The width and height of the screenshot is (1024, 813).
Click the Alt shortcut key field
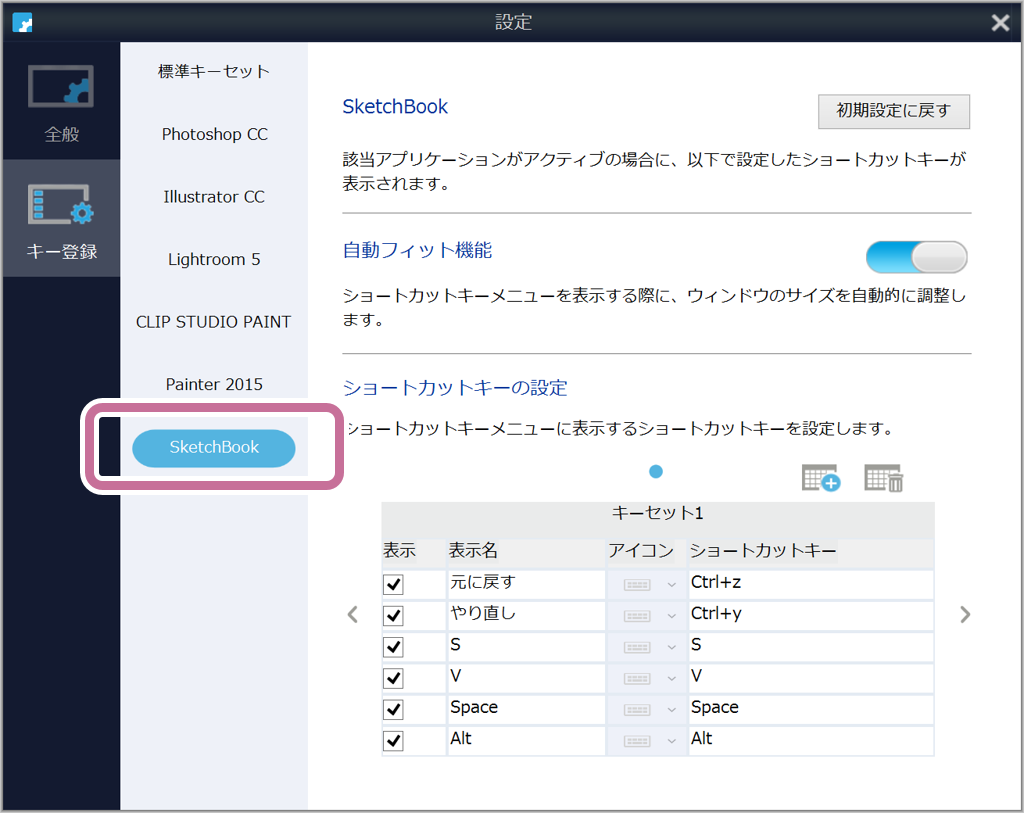(x=811, y=741)
